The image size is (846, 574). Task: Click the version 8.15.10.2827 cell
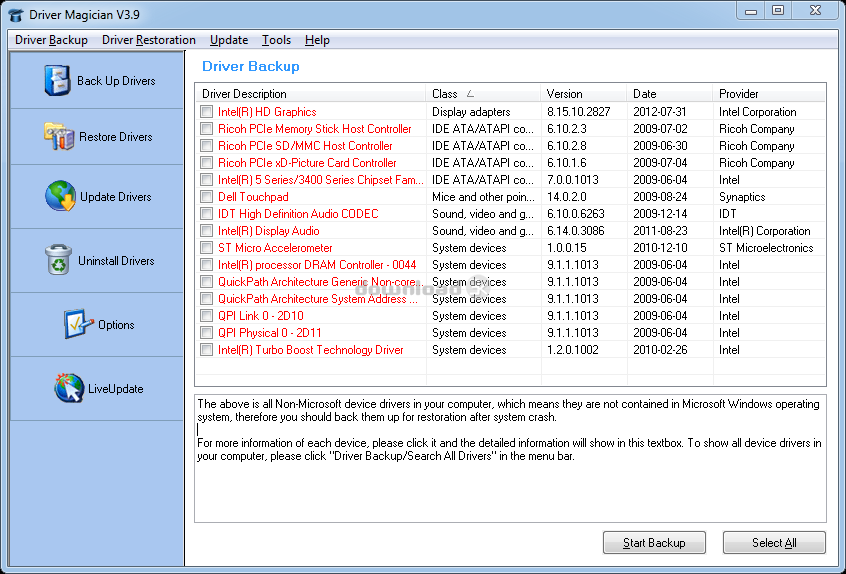(x=578, y=112)
